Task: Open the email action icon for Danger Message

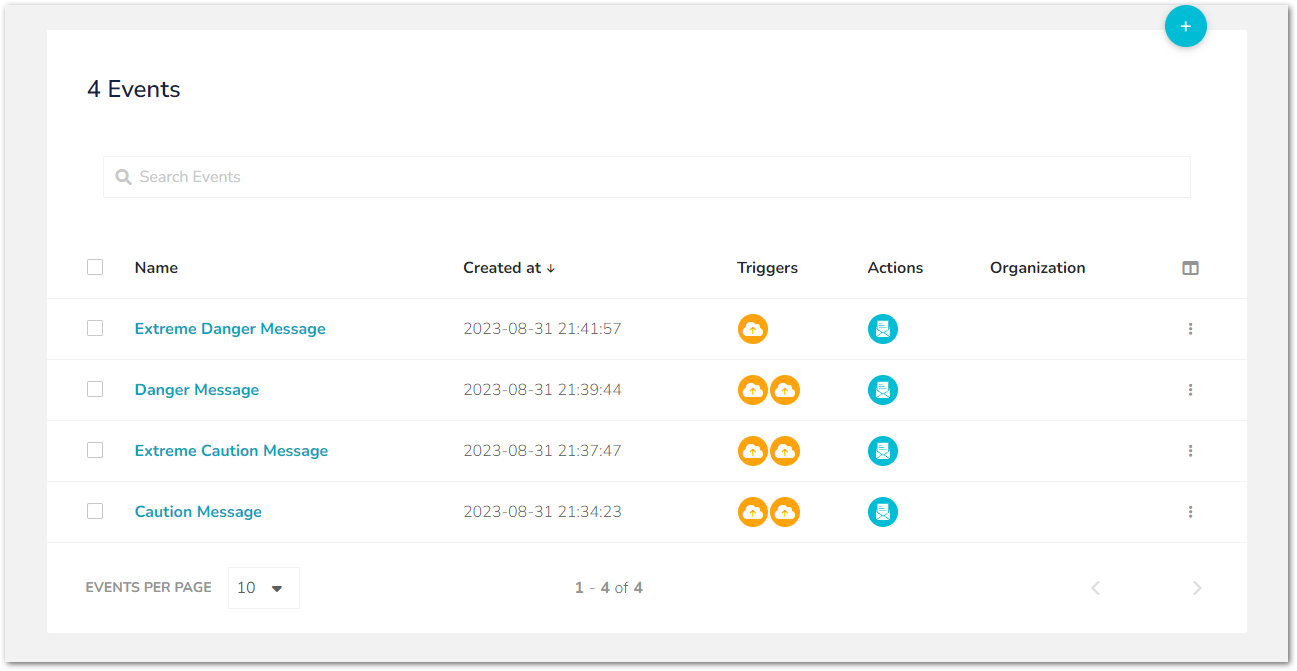Action: (x=883, y=389)
